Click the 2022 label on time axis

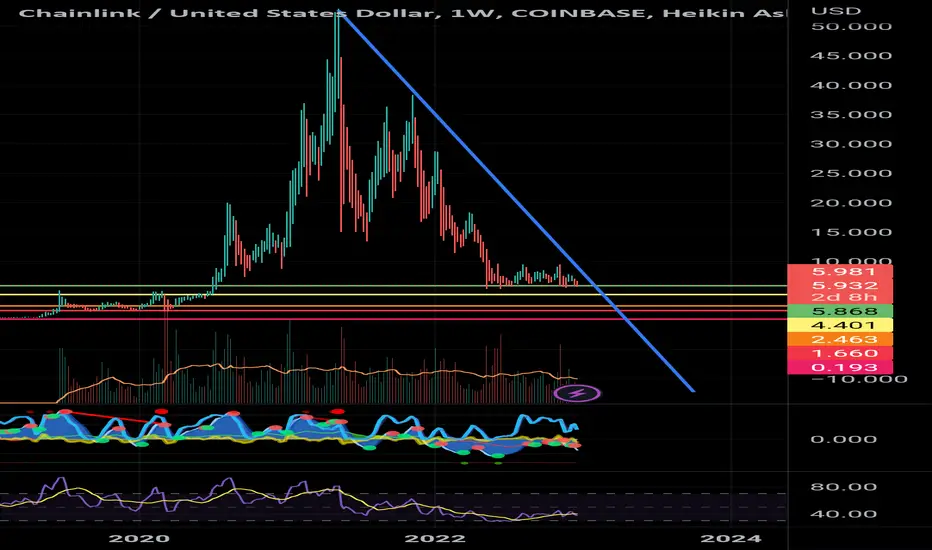(434, 538)
